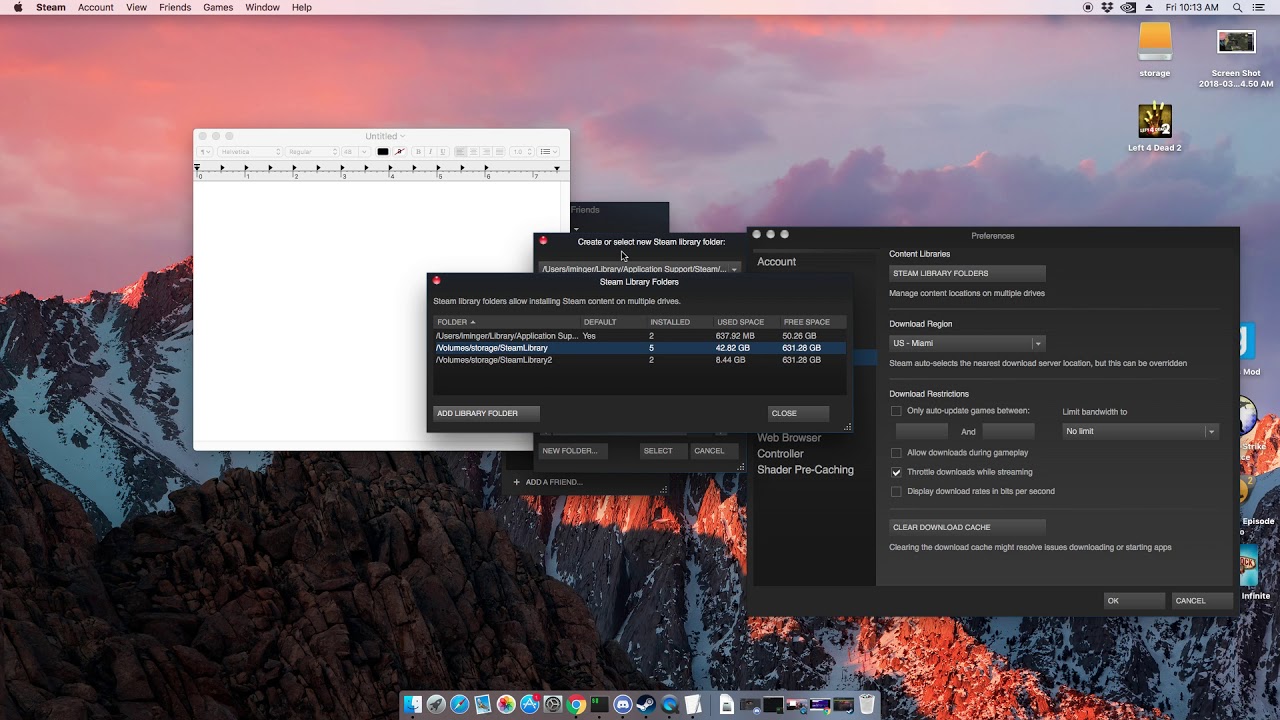Image resolution: width=1280 pixels, height=720 pixels.
Task: Open Photos app in the dock
Action: pyautogui.click(x=506, y=704)
